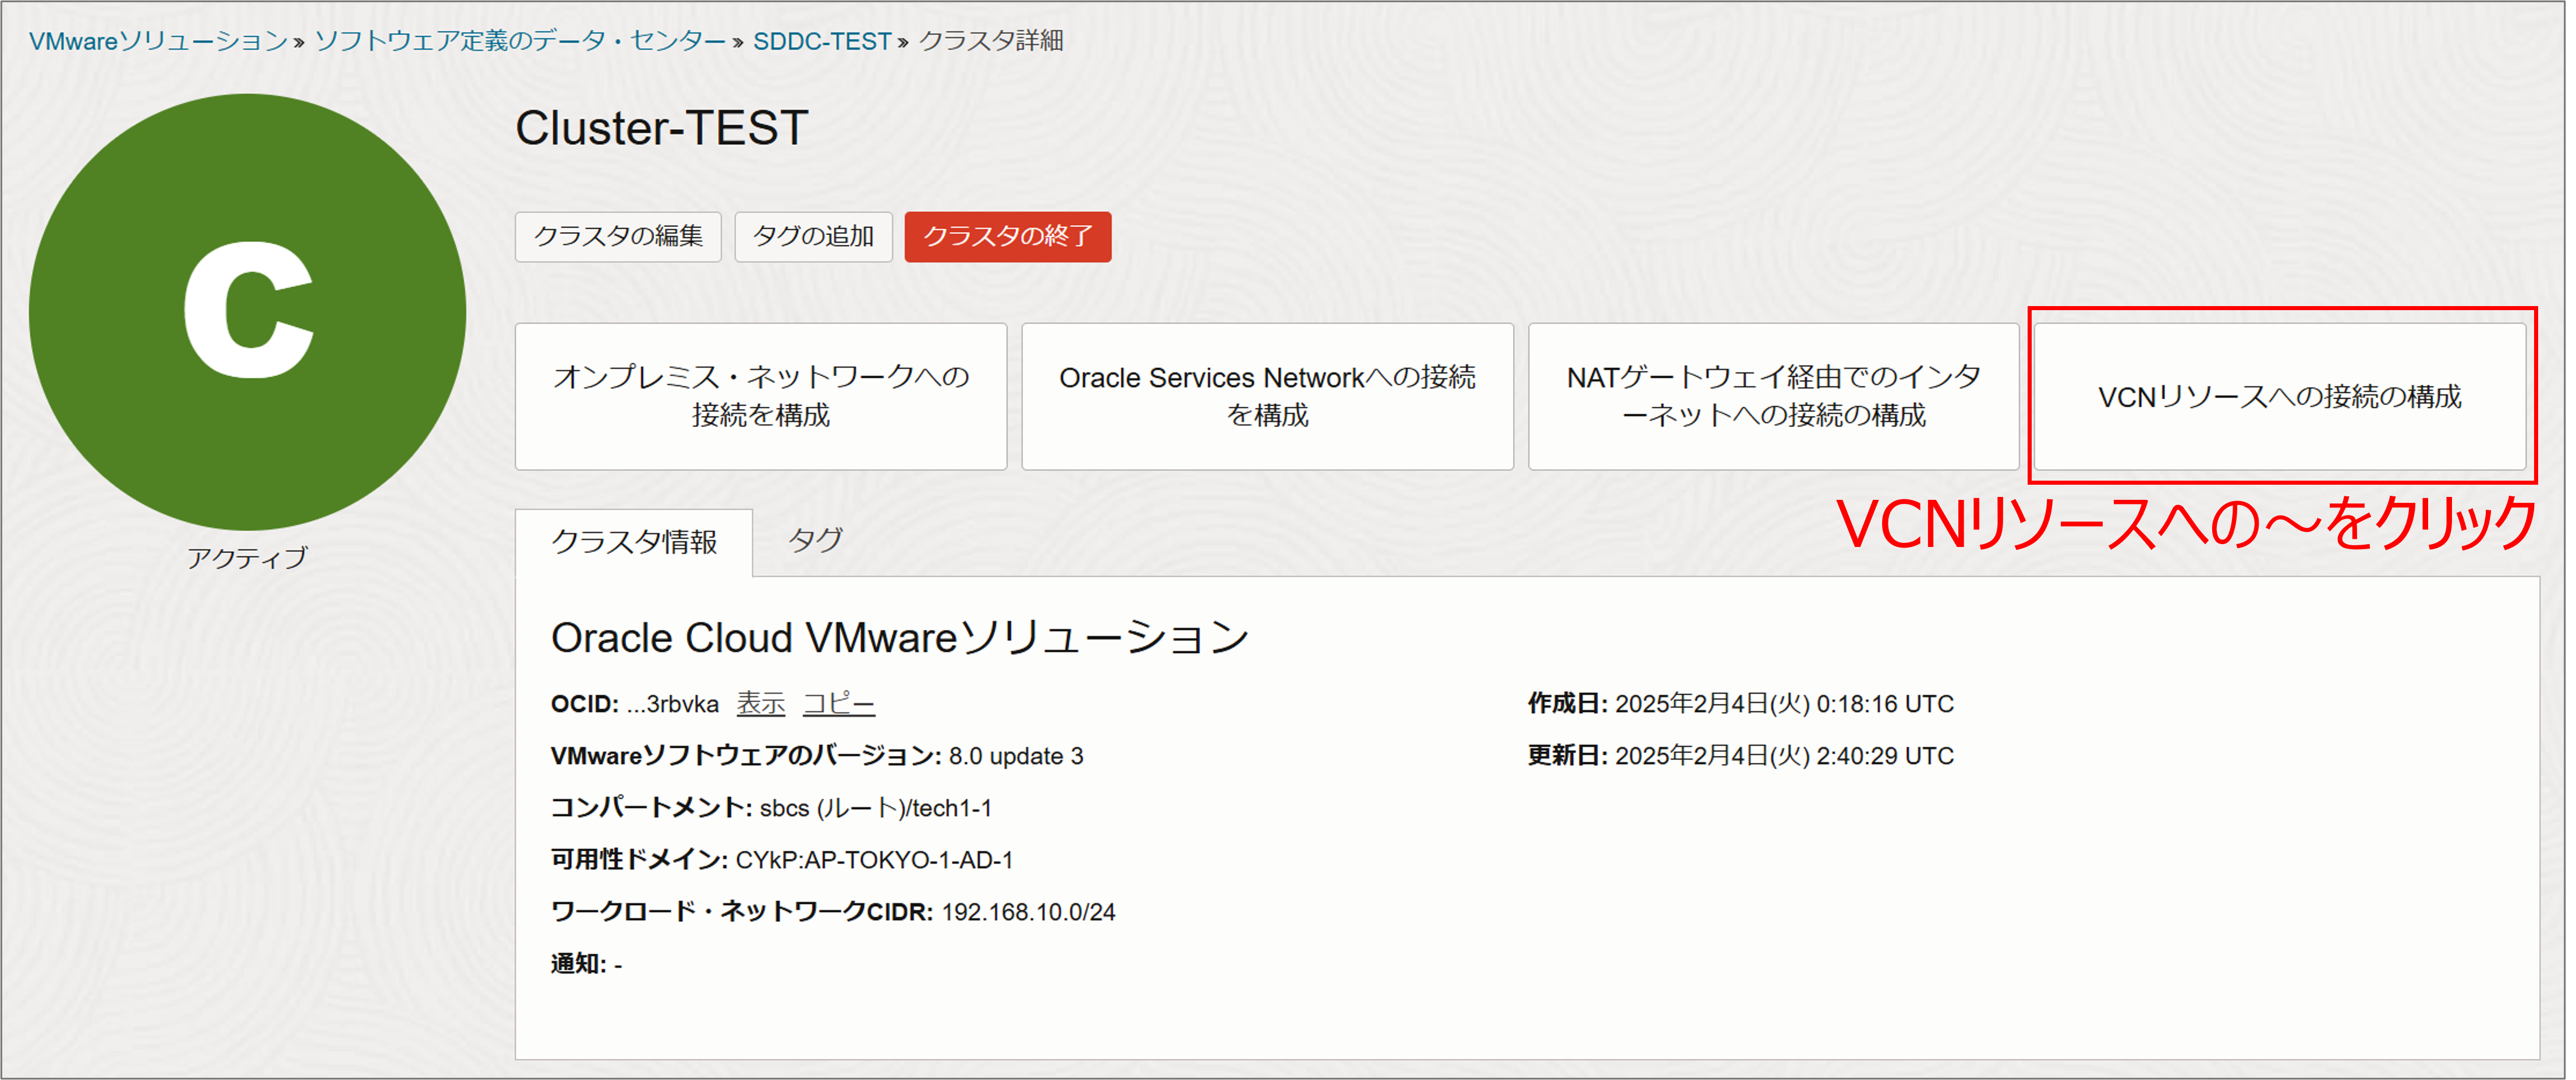
Task: Click the タグの追加 button
Action: (813, 236)
